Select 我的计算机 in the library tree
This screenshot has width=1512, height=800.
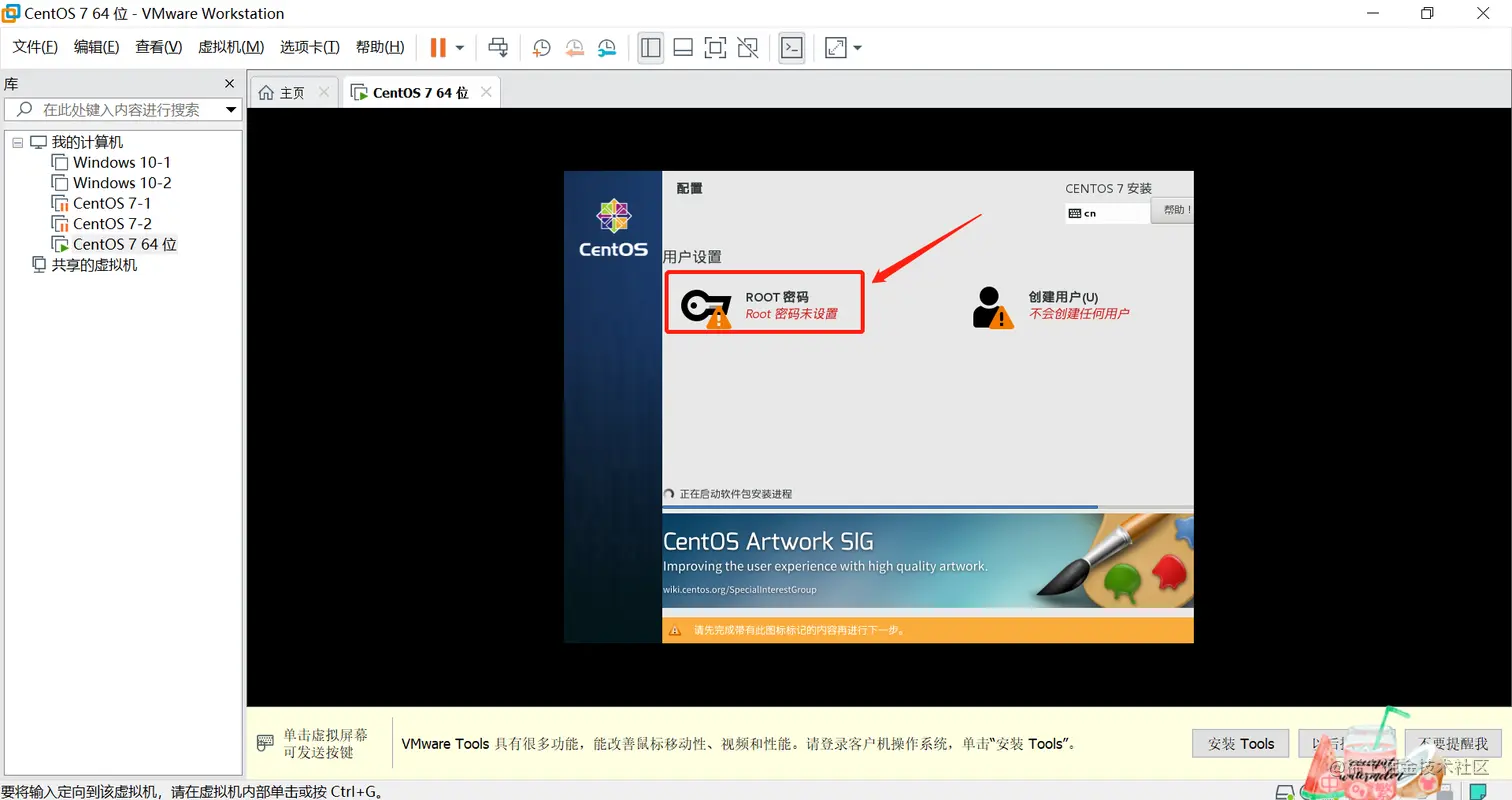click(87, 142)
